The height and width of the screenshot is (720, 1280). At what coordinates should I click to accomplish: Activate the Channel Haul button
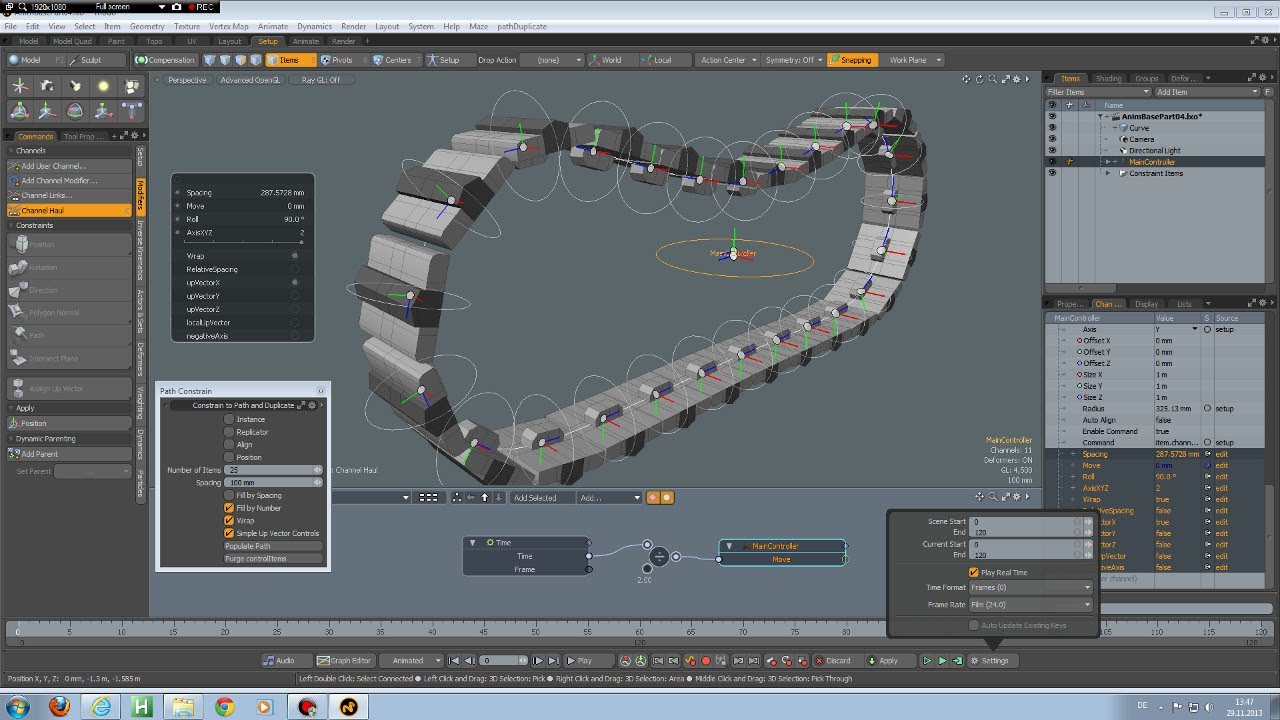pos(69,211)
